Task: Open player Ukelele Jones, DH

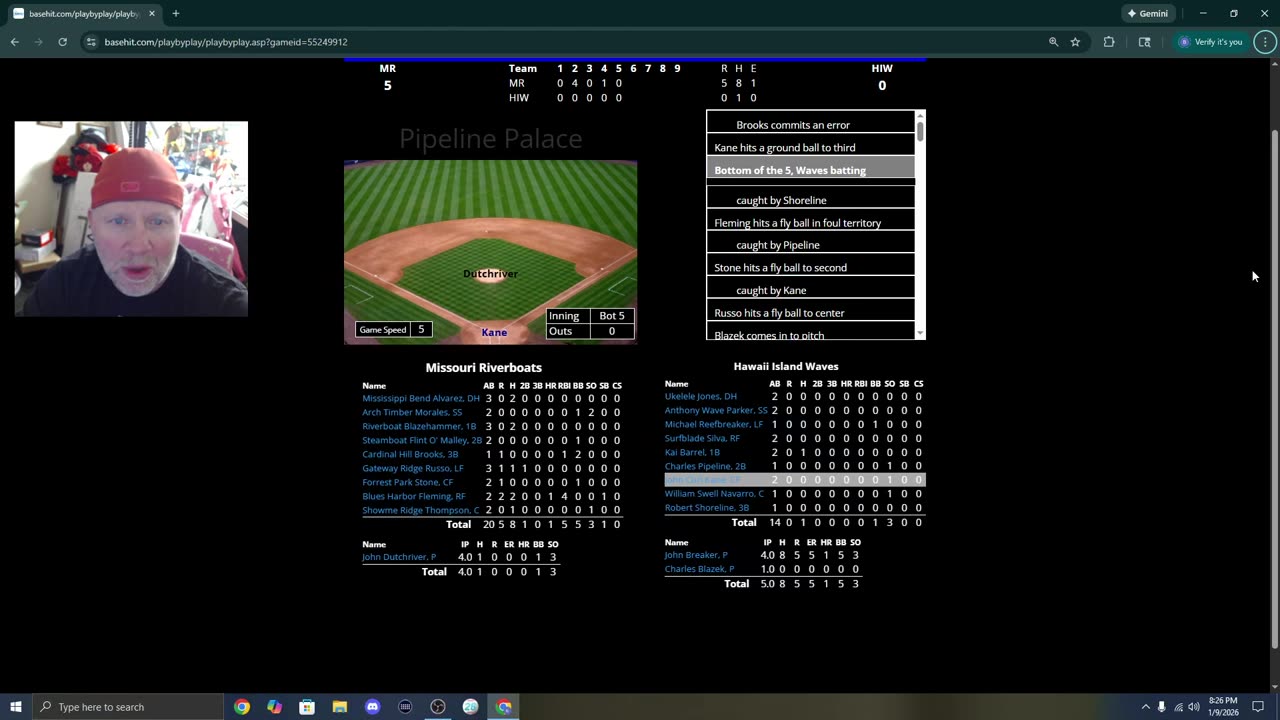Action: click(701, 396)
